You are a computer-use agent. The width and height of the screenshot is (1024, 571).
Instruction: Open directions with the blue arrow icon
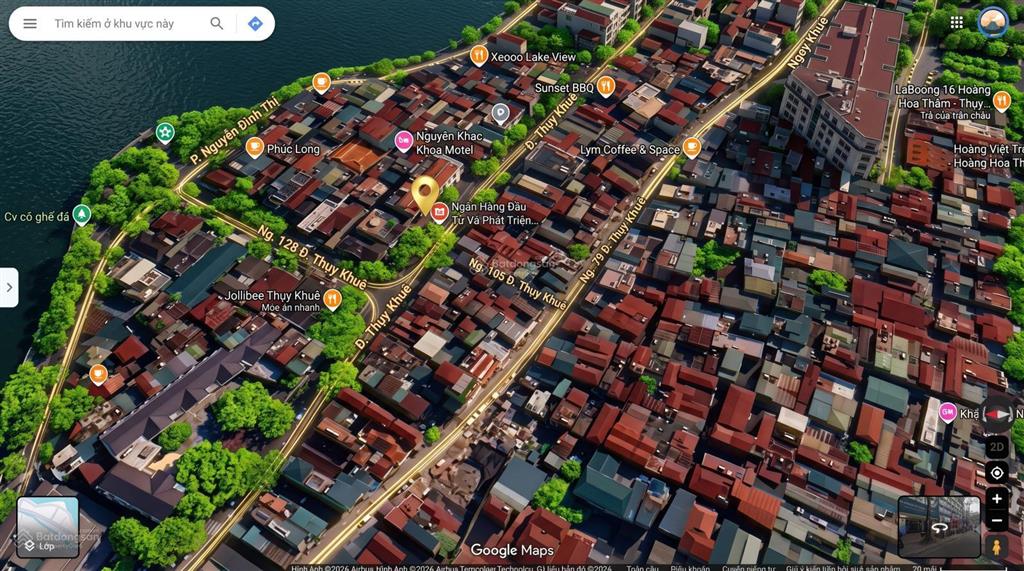255,24
